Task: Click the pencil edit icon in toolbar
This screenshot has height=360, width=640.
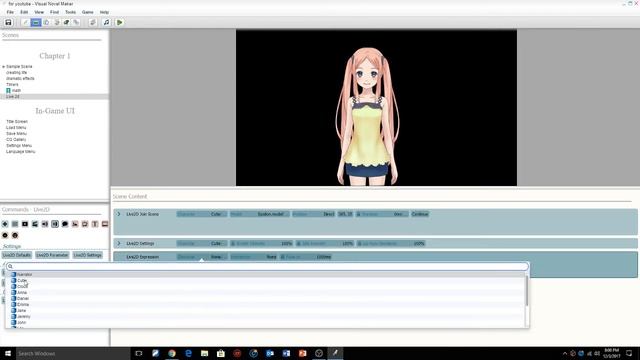Action: (x=25, y=22)
